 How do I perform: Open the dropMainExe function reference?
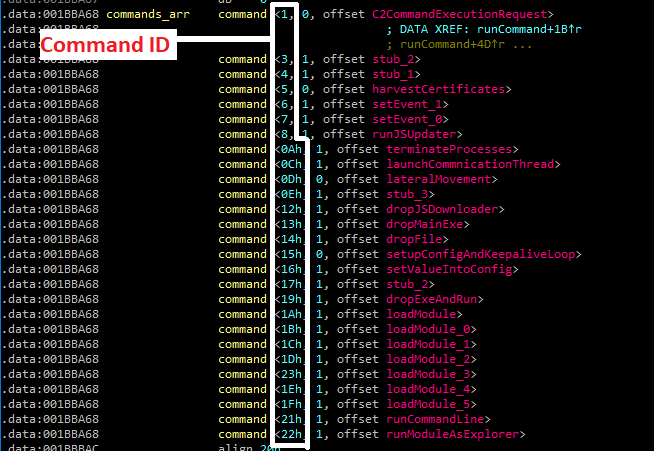pyautogui.click(x=425, y=224)
